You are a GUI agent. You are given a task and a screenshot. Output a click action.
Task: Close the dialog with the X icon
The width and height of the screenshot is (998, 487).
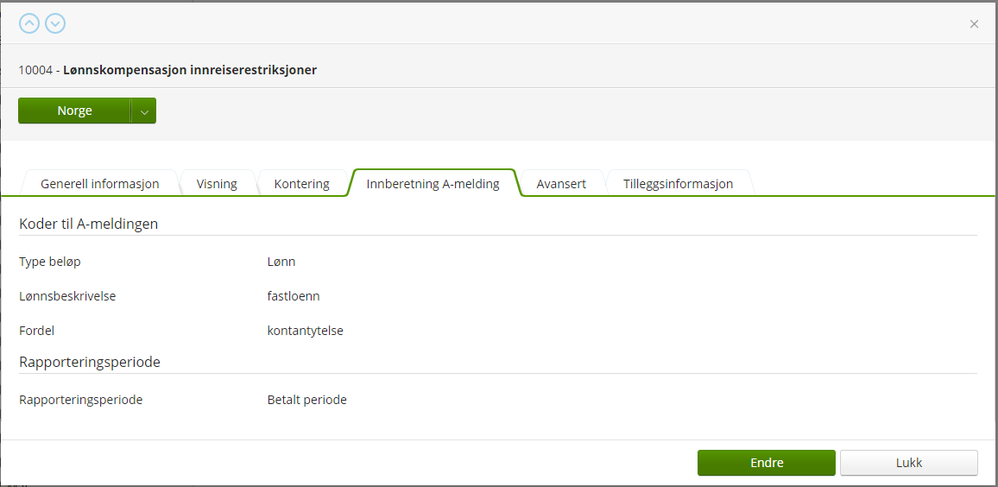(x=974, y=24)
